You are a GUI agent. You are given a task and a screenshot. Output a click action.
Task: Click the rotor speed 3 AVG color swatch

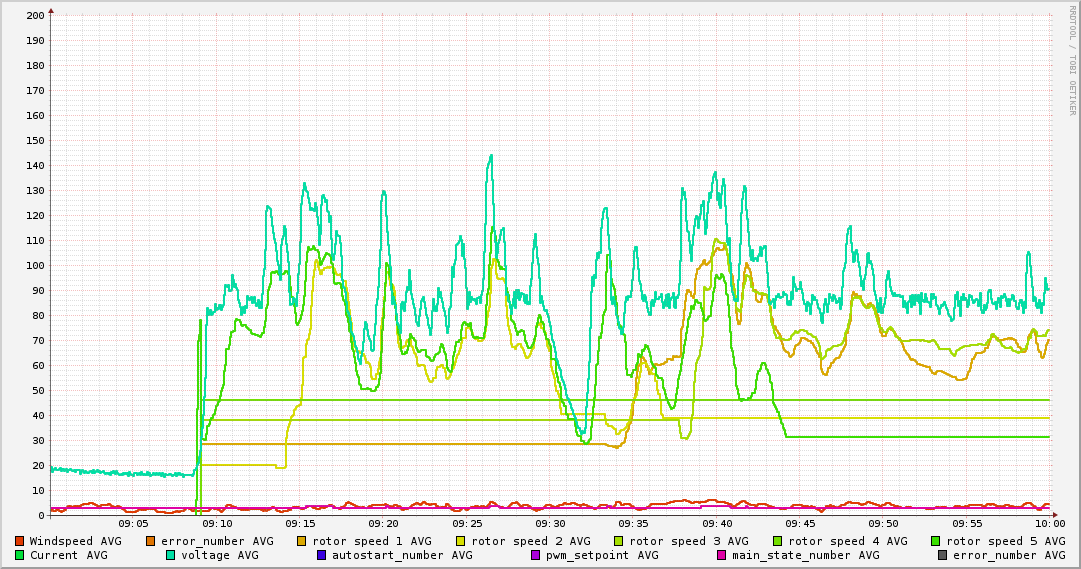point(619,541)
